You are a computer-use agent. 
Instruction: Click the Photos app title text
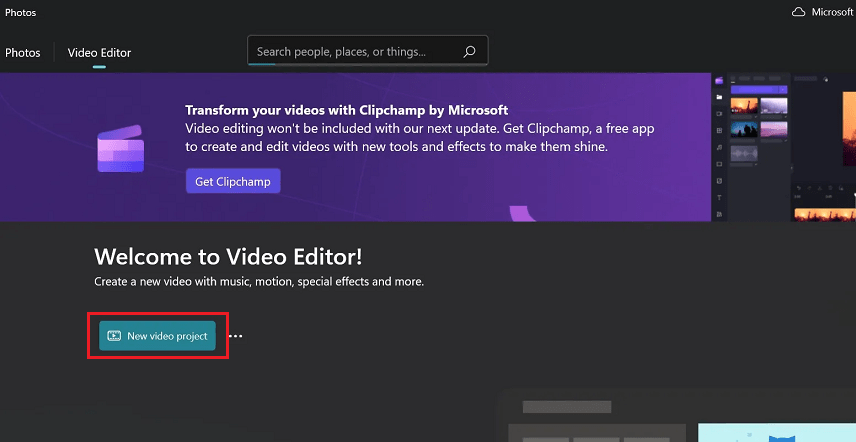tap(21, 13)
